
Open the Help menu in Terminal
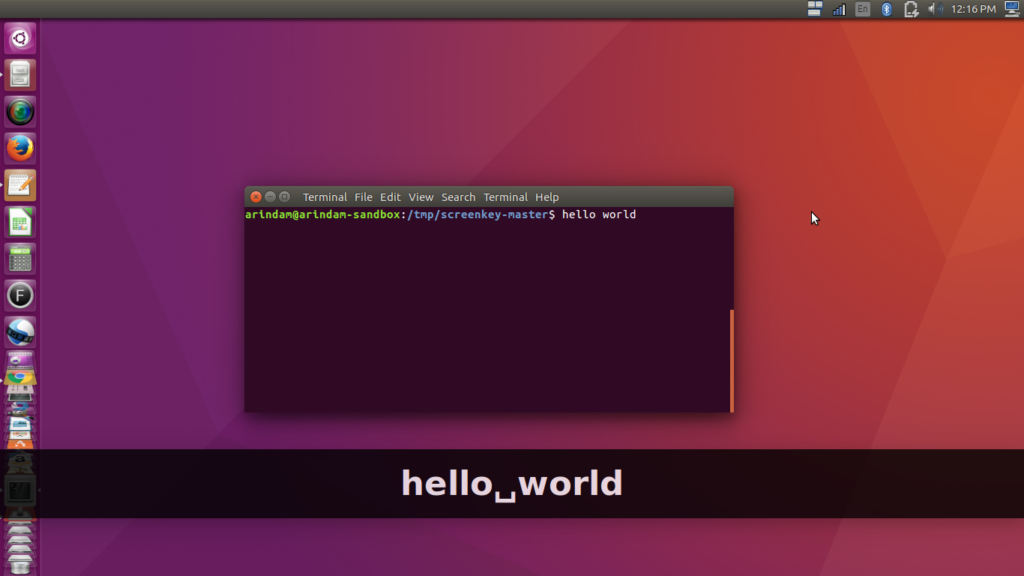point(547,197)
